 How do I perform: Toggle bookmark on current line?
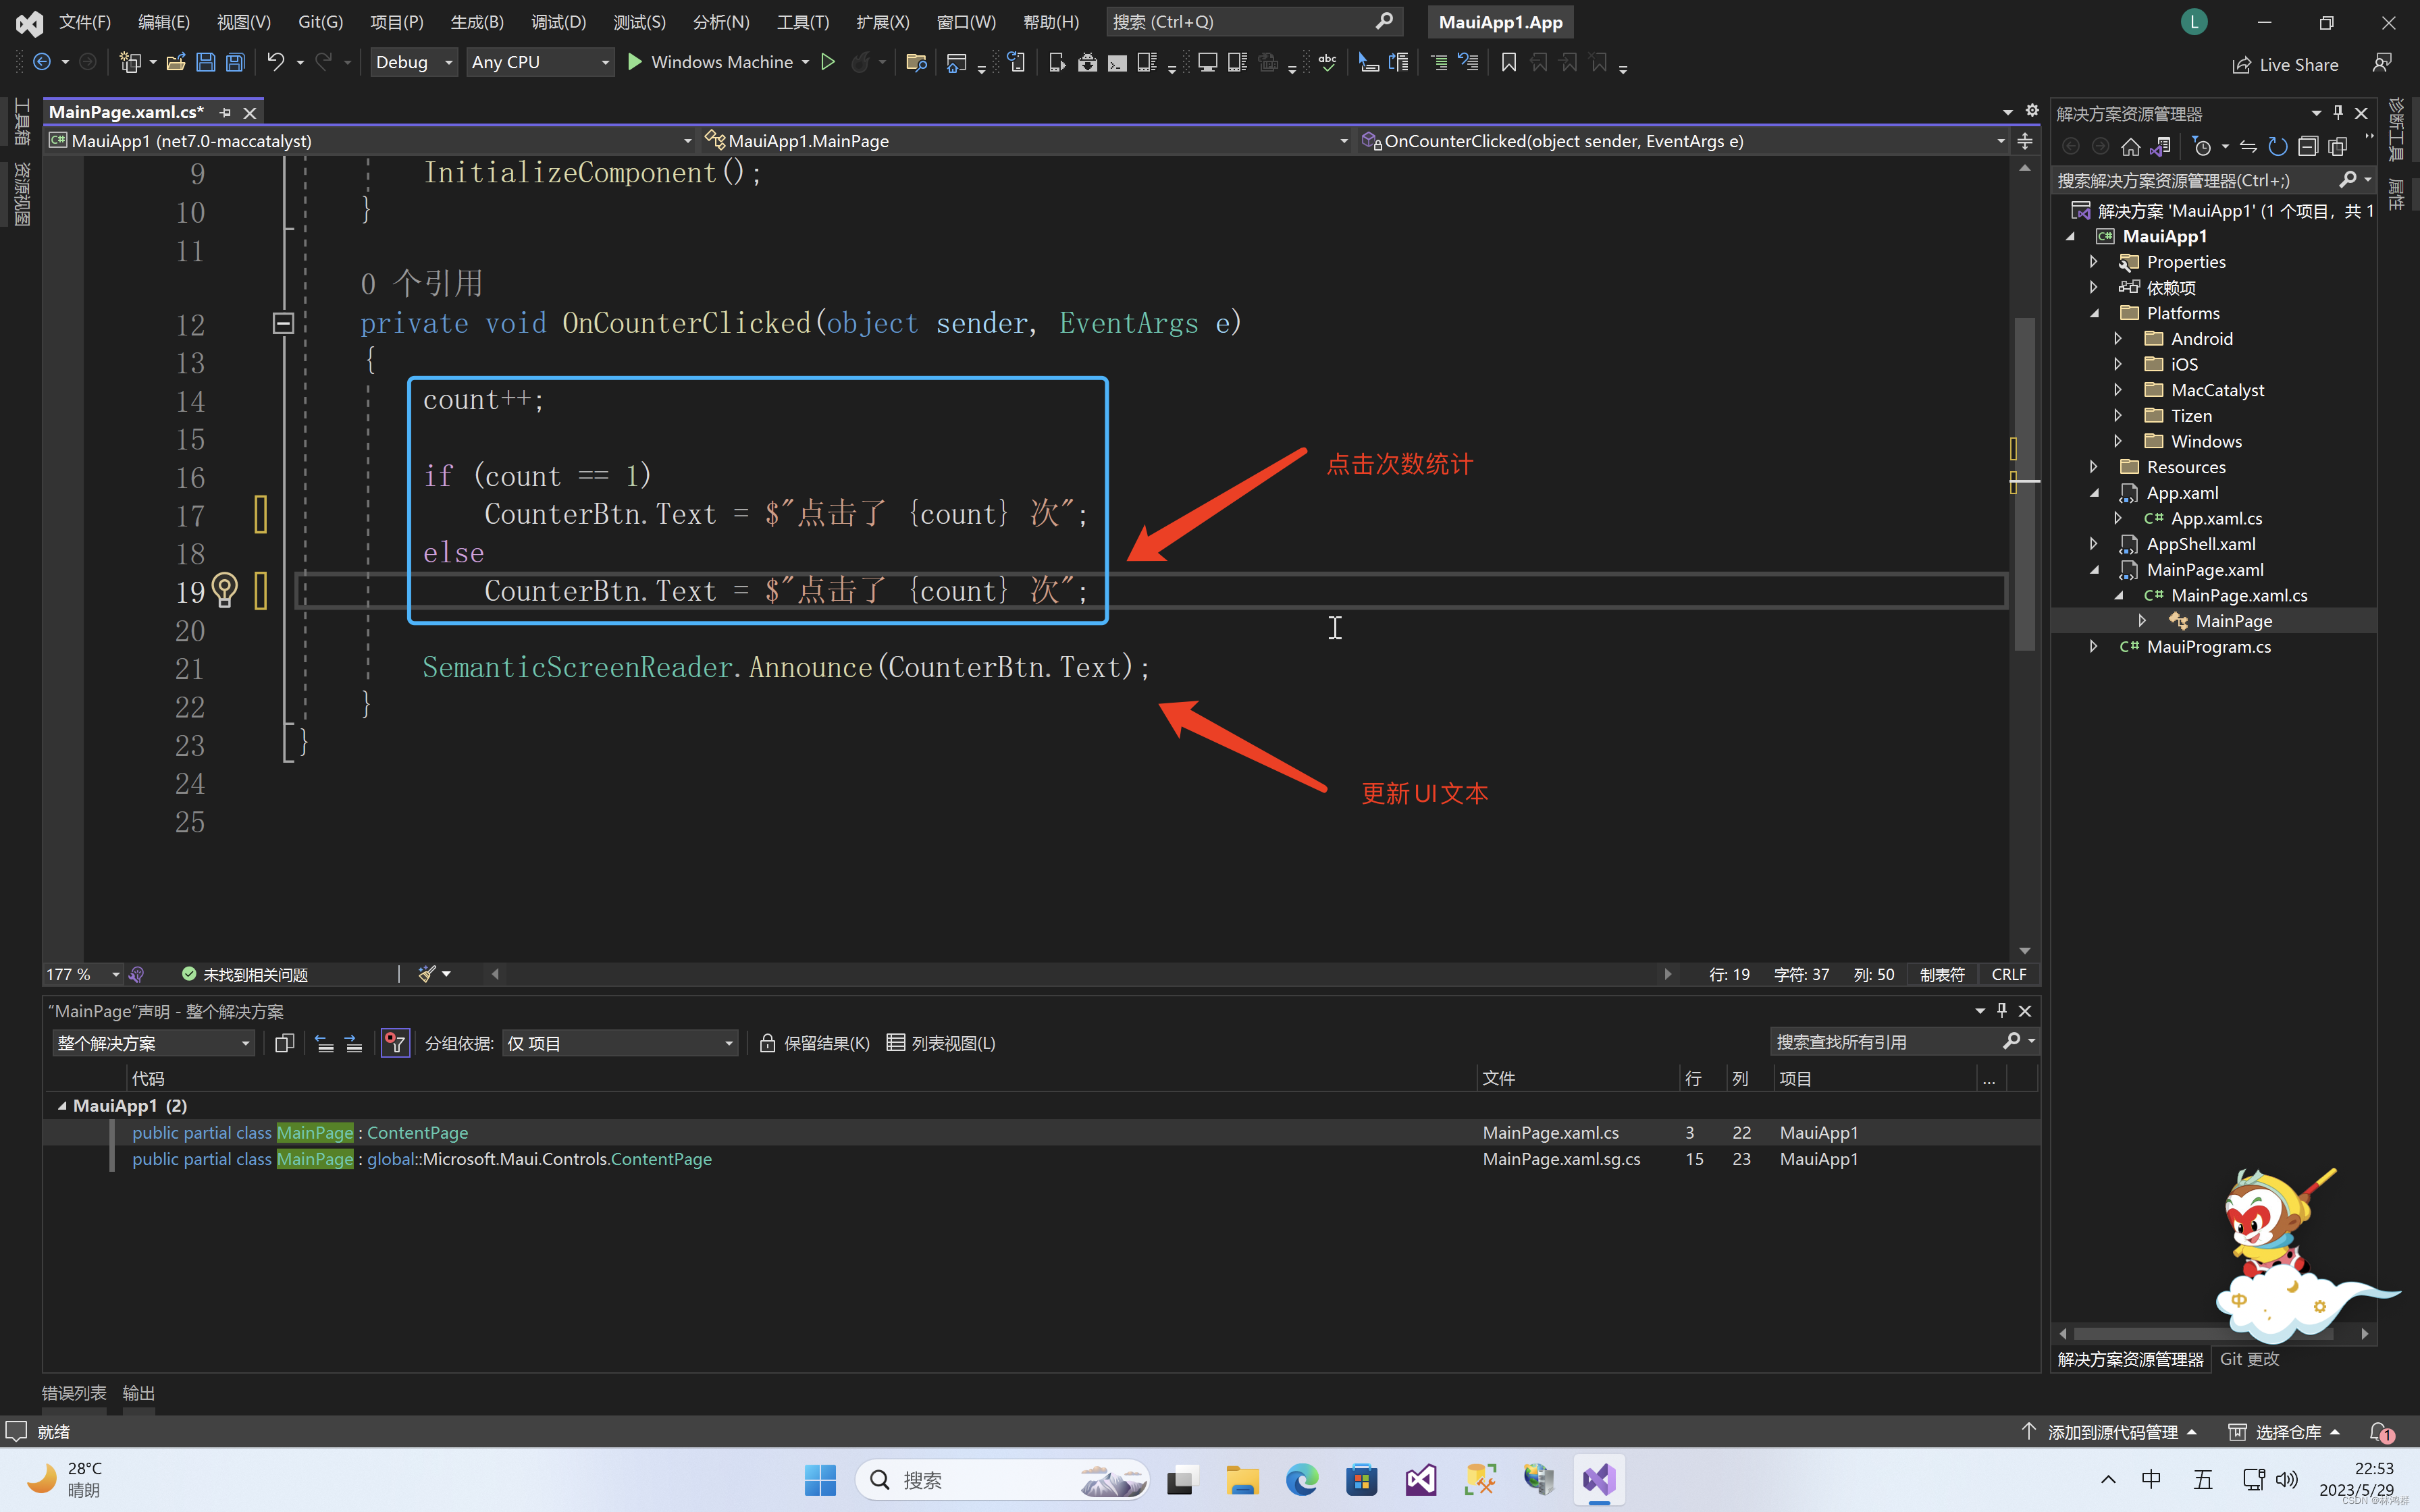1508,62
